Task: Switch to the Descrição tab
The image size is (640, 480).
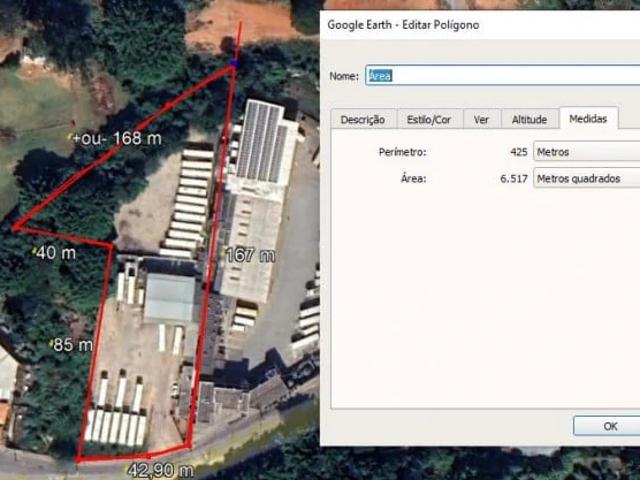Action: 363,120
